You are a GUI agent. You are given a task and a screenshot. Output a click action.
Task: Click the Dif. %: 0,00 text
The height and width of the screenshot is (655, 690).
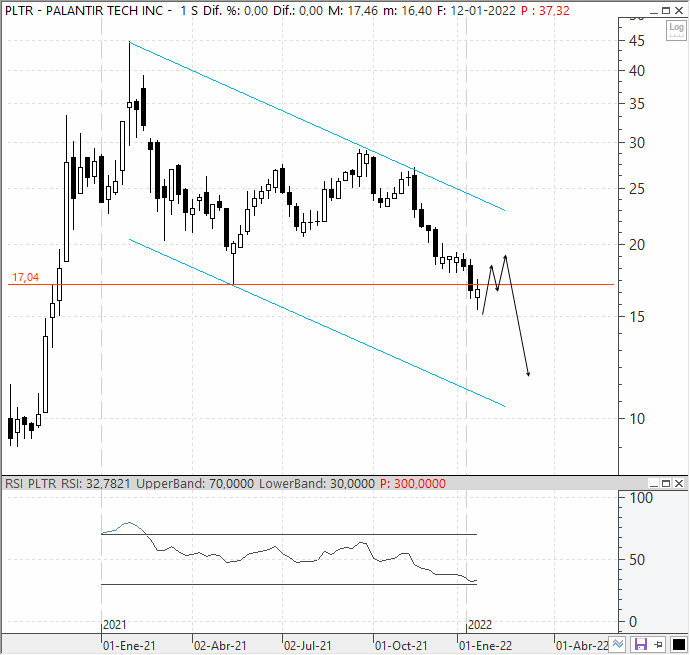(x=235, y=11)
